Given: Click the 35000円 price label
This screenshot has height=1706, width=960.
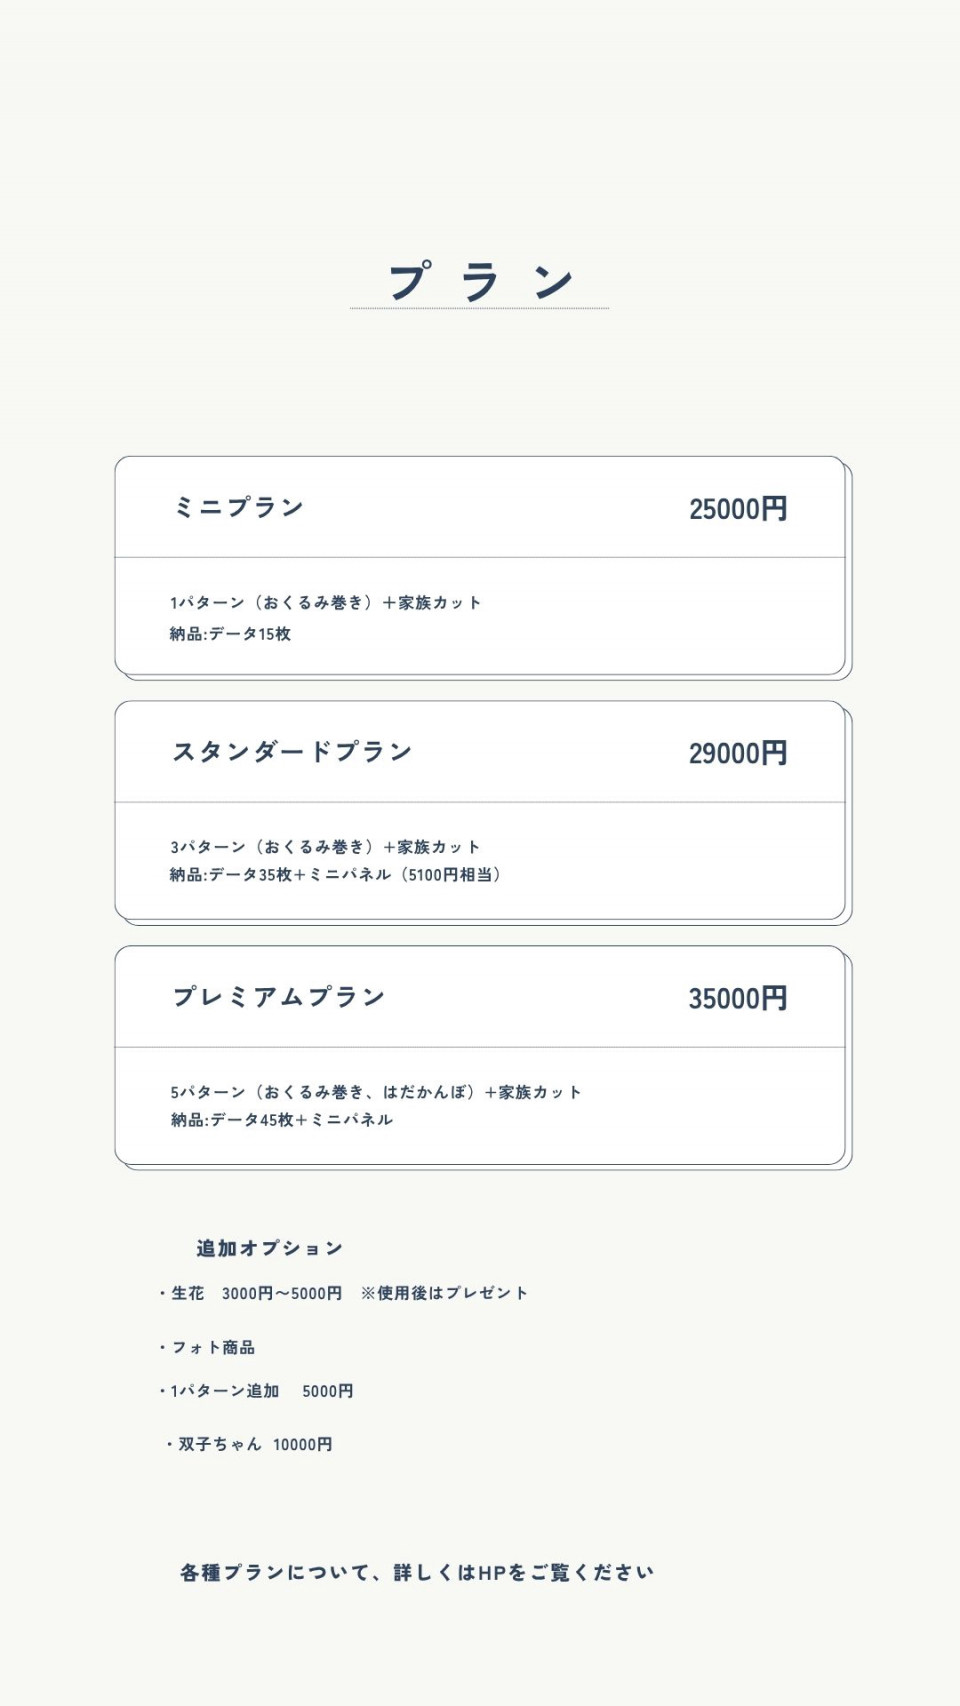Looking at the screenshot, I should click(x=737, y=999).
